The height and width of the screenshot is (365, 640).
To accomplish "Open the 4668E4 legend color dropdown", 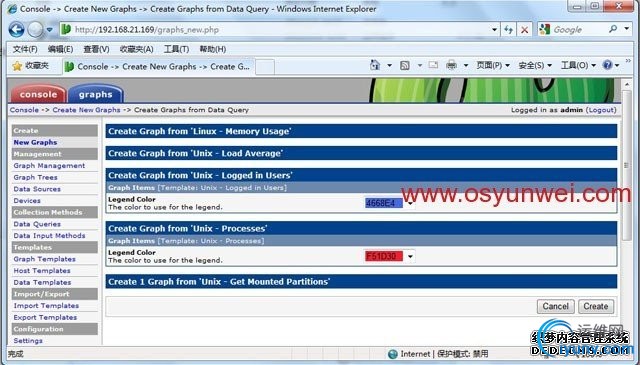I will pyautogui.click(x=390, y=203).
